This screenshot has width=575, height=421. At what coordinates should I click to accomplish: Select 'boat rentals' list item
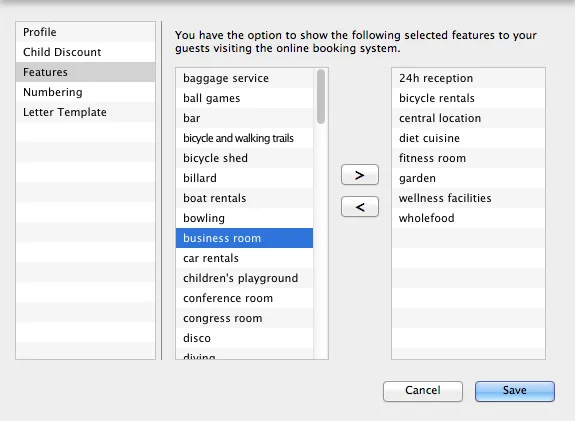244,198
